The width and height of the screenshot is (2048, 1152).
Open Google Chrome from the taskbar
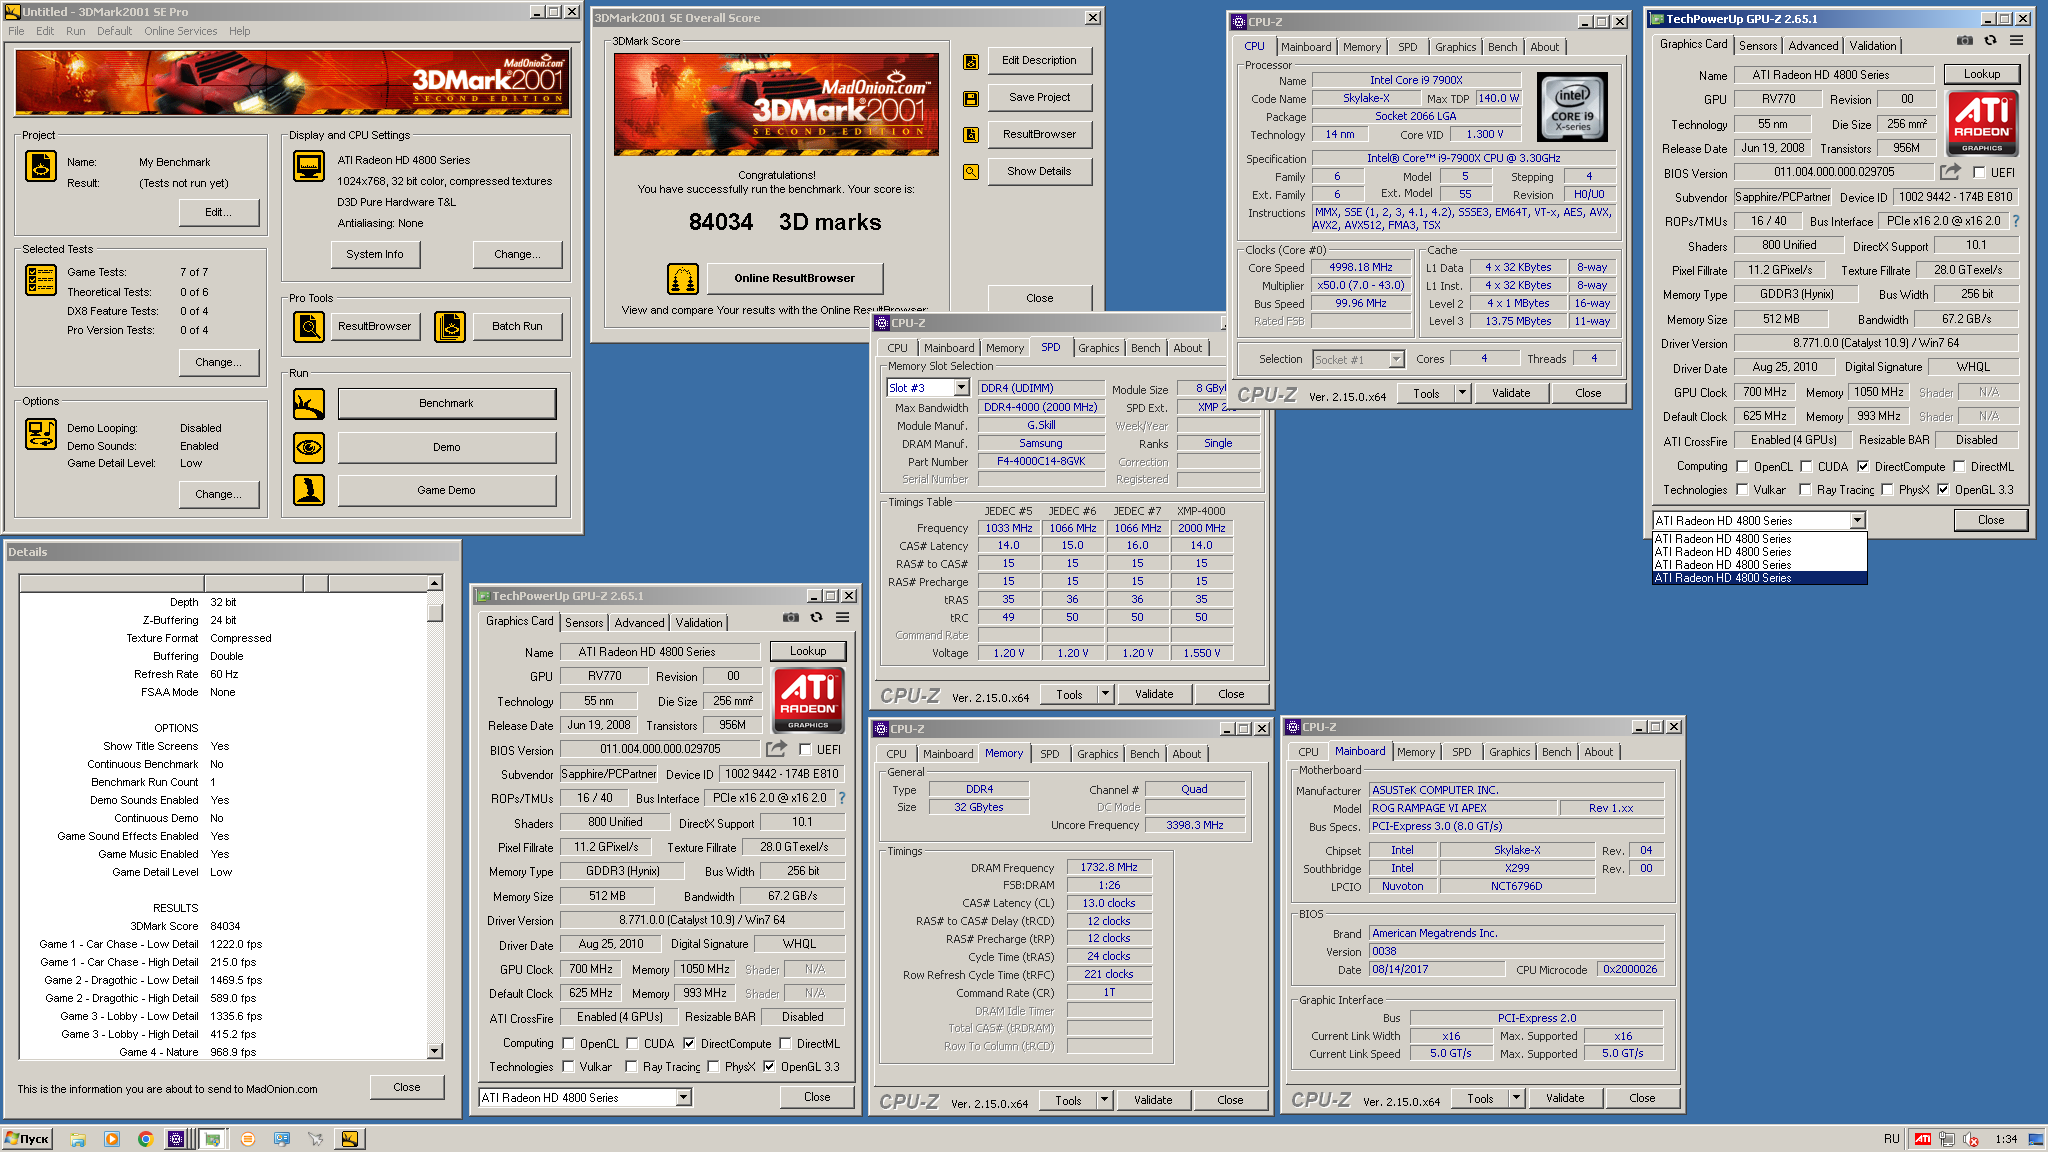[x=145, y=1139]
